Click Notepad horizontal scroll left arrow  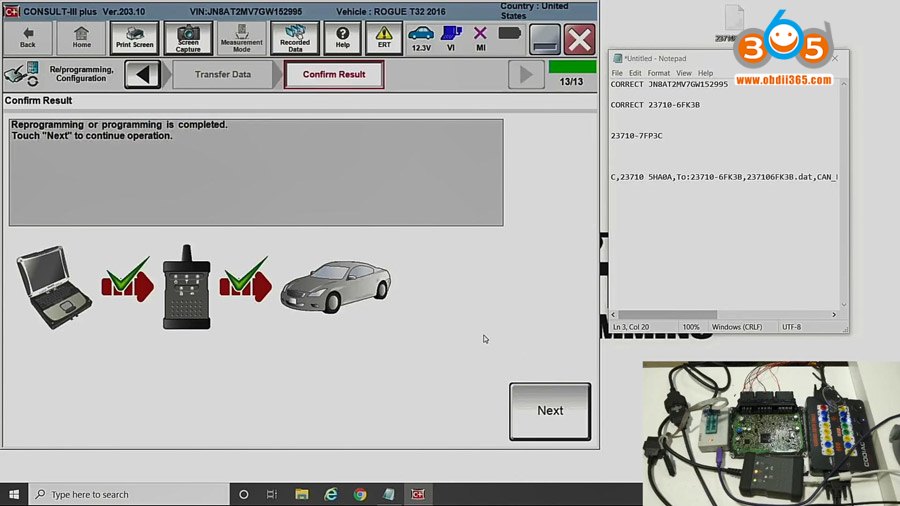[614, 314]
